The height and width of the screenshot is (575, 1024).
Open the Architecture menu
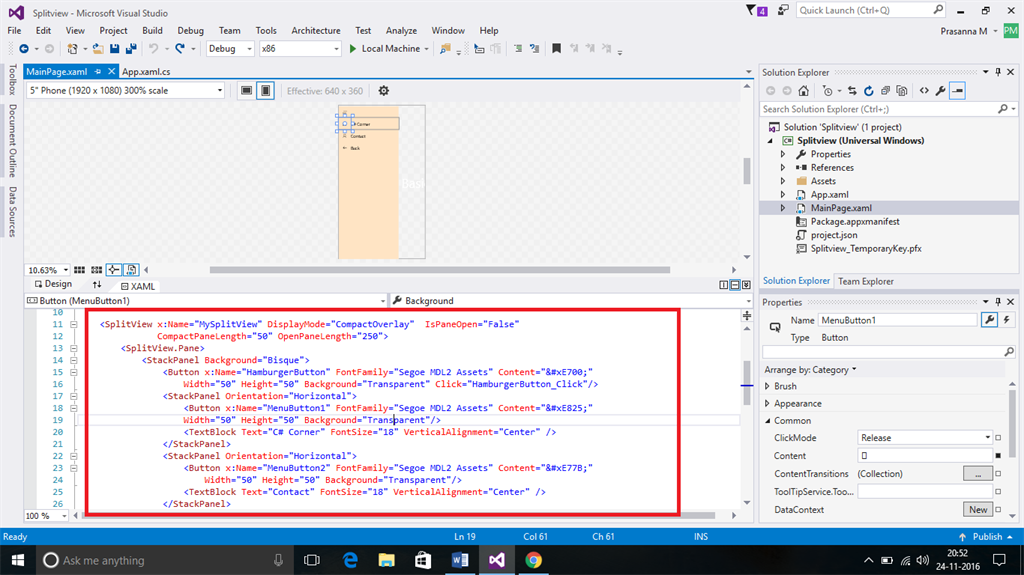click(316, 31)
